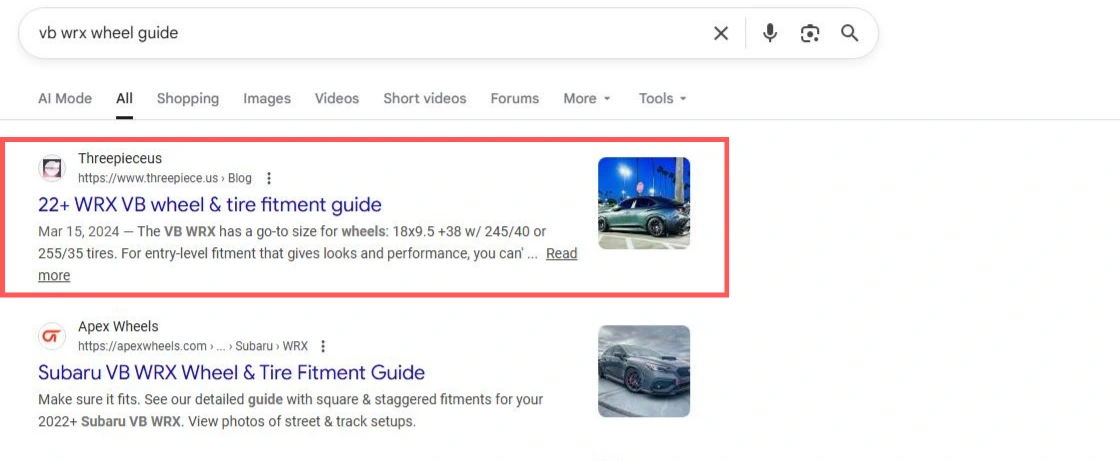This screenshot has width=1120, height=461.
Task: Click the magnifying glass search icon
Action: (849, 33)
